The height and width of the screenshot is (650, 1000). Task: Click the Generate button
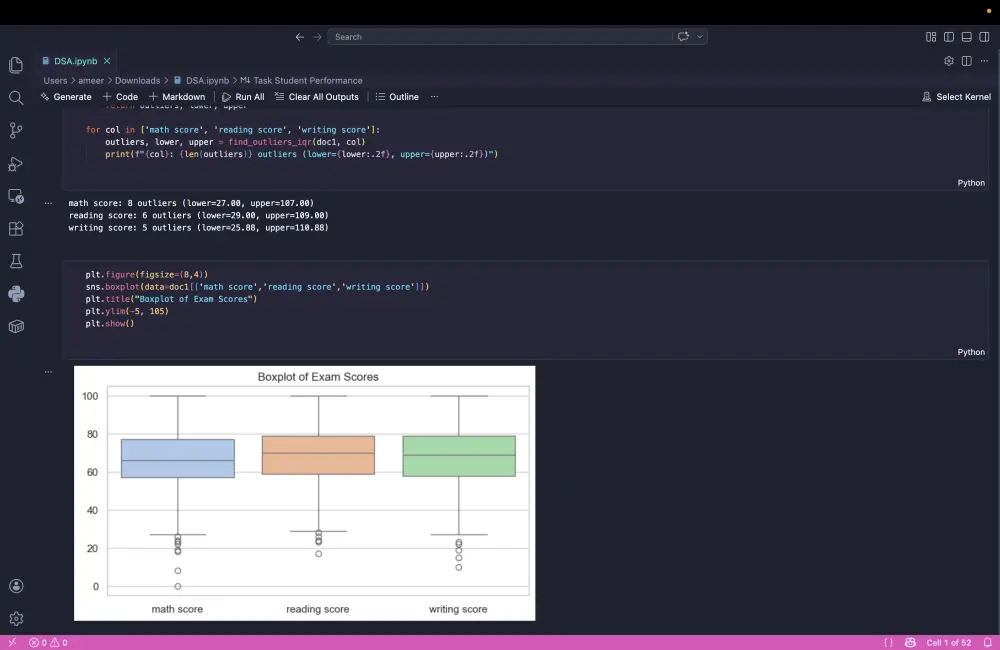point(66,97)
